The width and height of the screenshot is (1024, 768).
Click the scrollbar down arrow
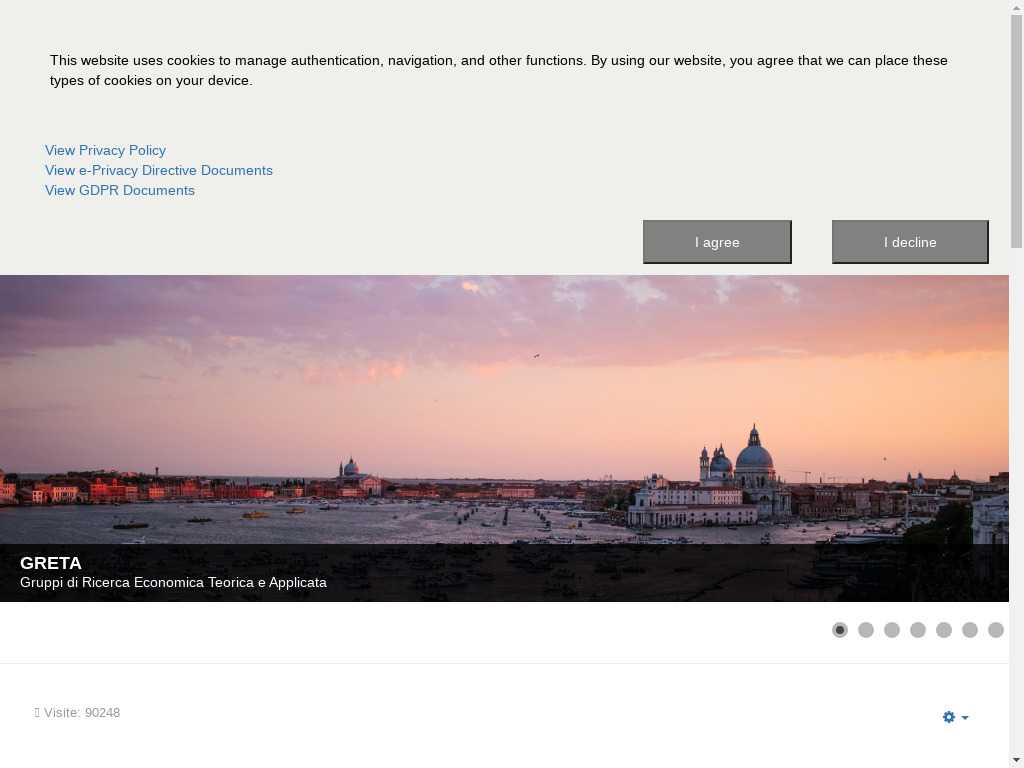tap(1016, 761)
